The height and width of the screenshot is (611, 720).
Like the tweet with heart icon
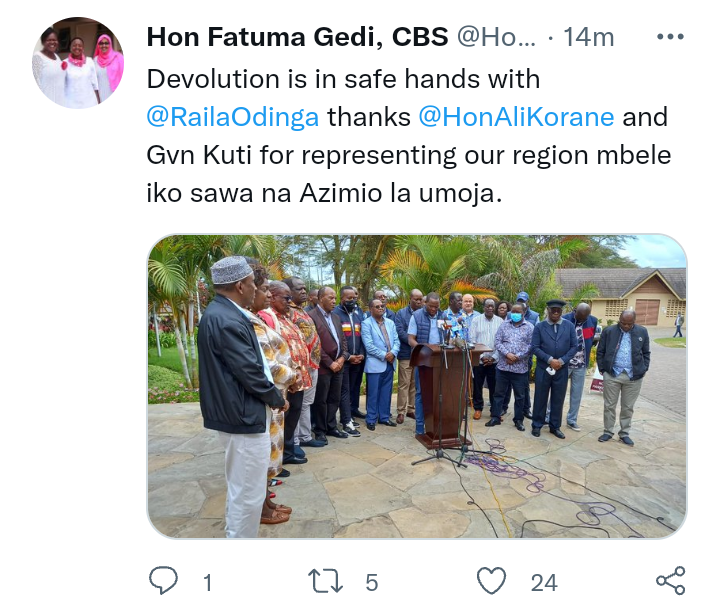tap(491, 581)
